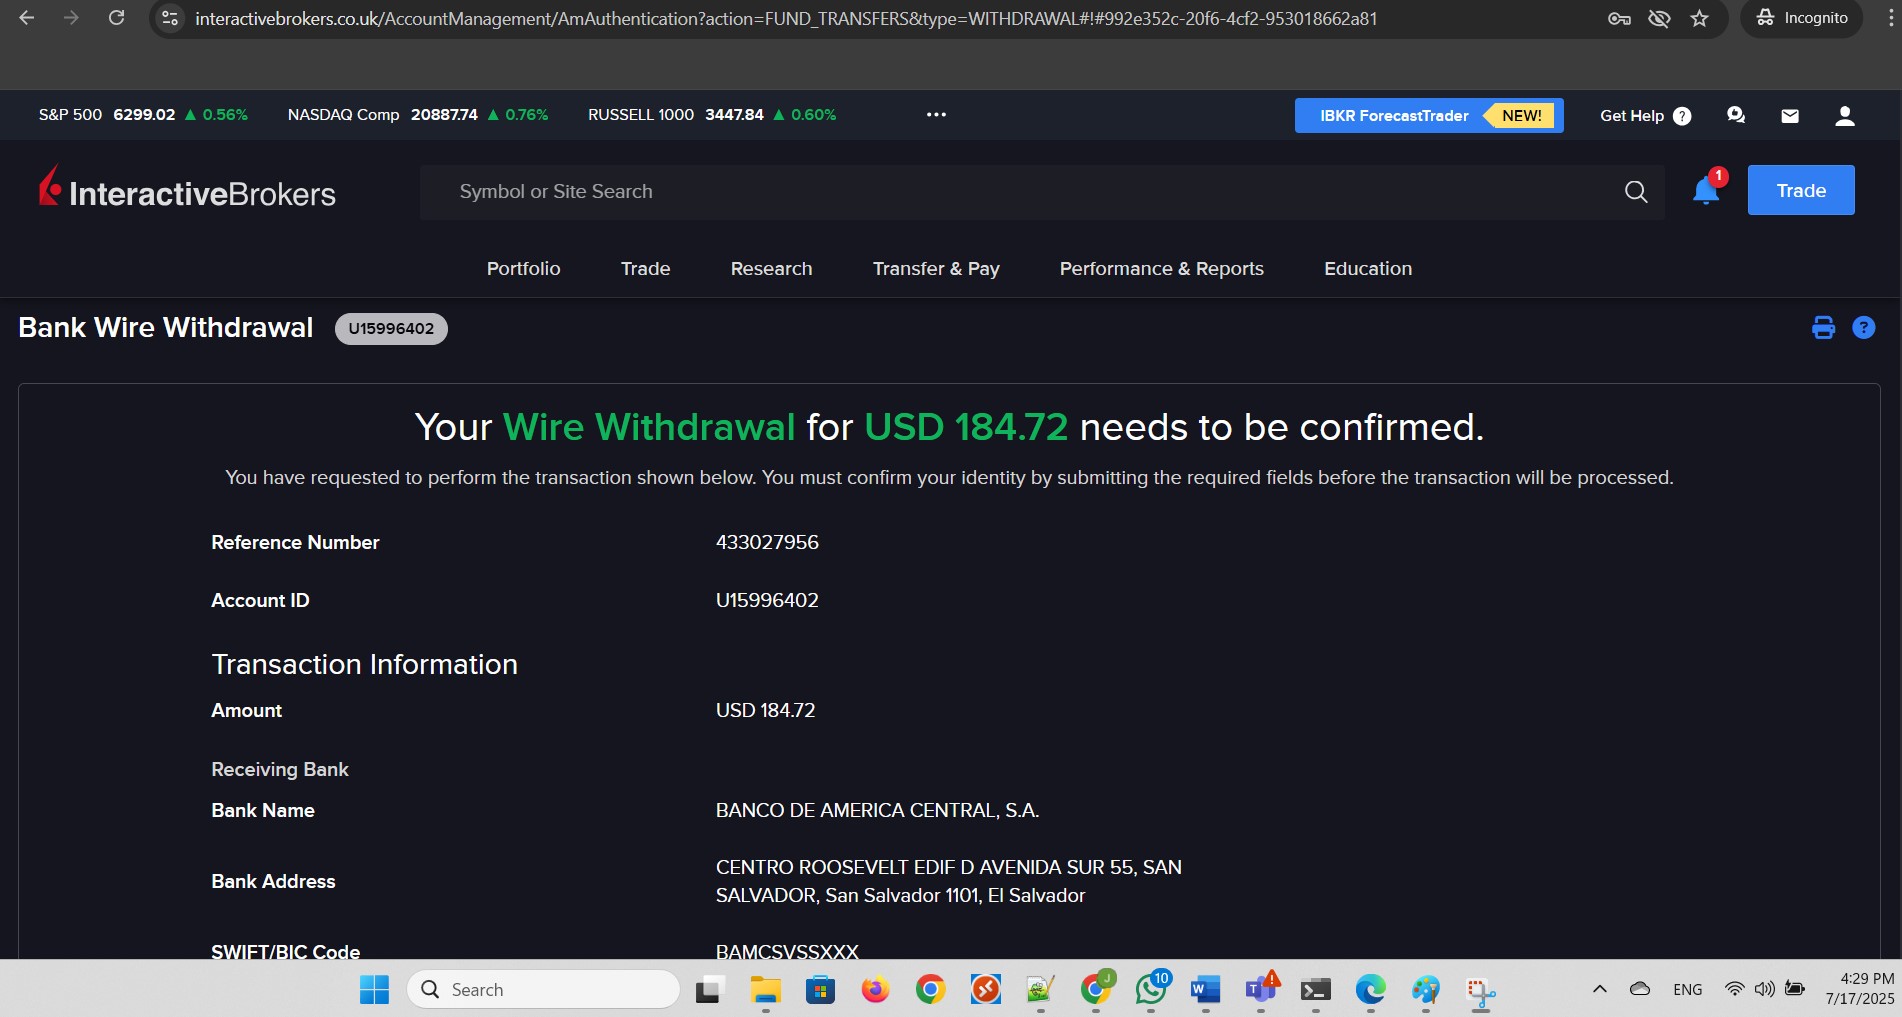
Task: Open the user account profile icon
Action: click(1845, 116)
